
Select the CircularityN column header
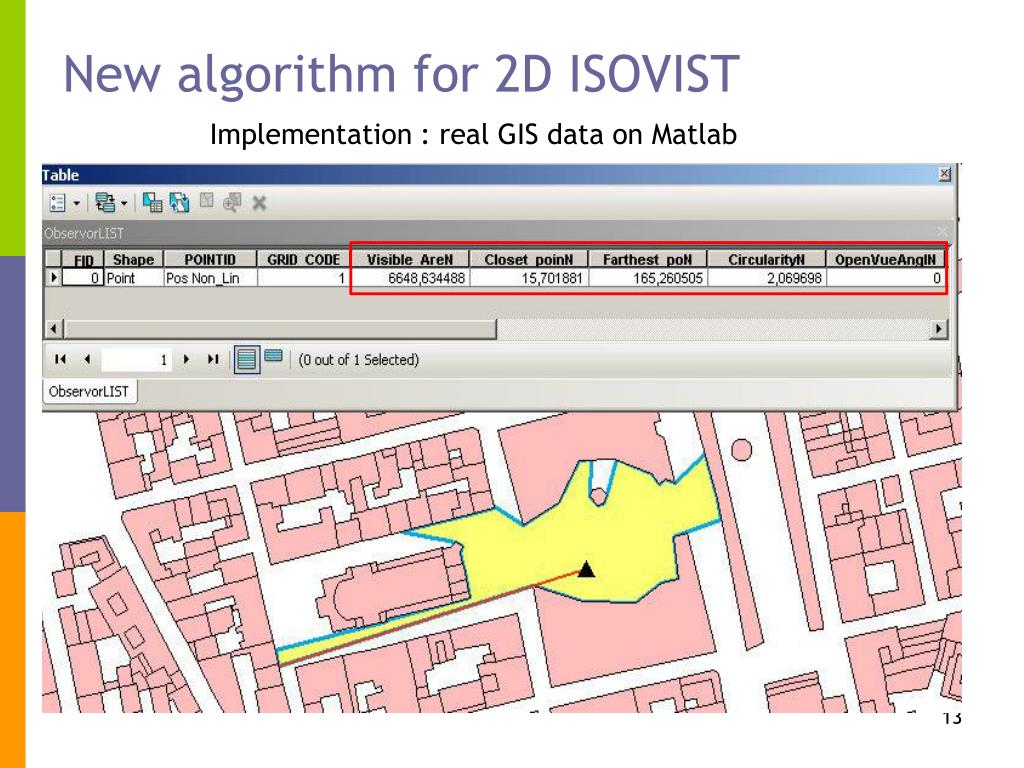(x=766, y=260)
